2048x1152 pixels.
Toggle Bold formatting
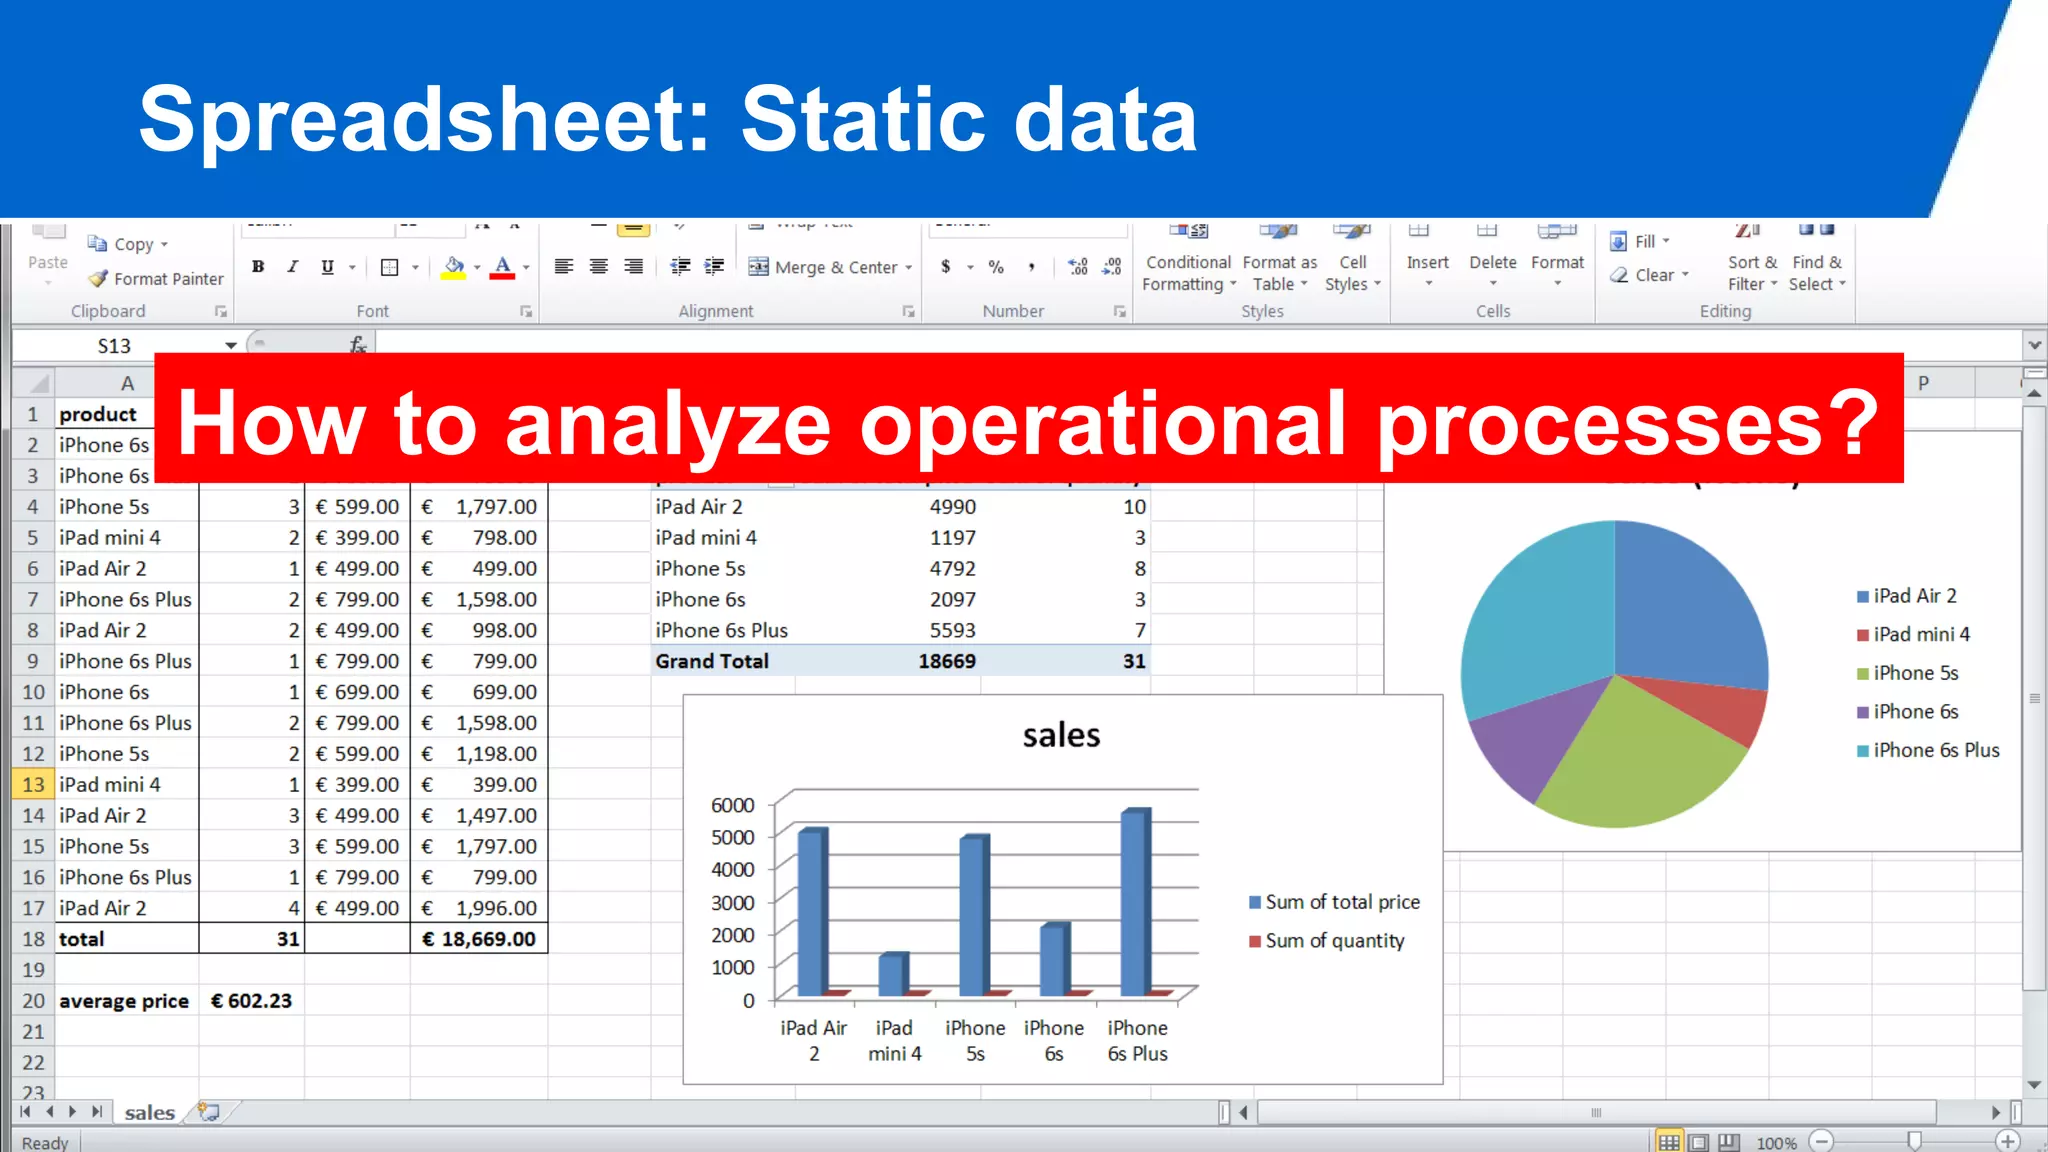(258, 267)
